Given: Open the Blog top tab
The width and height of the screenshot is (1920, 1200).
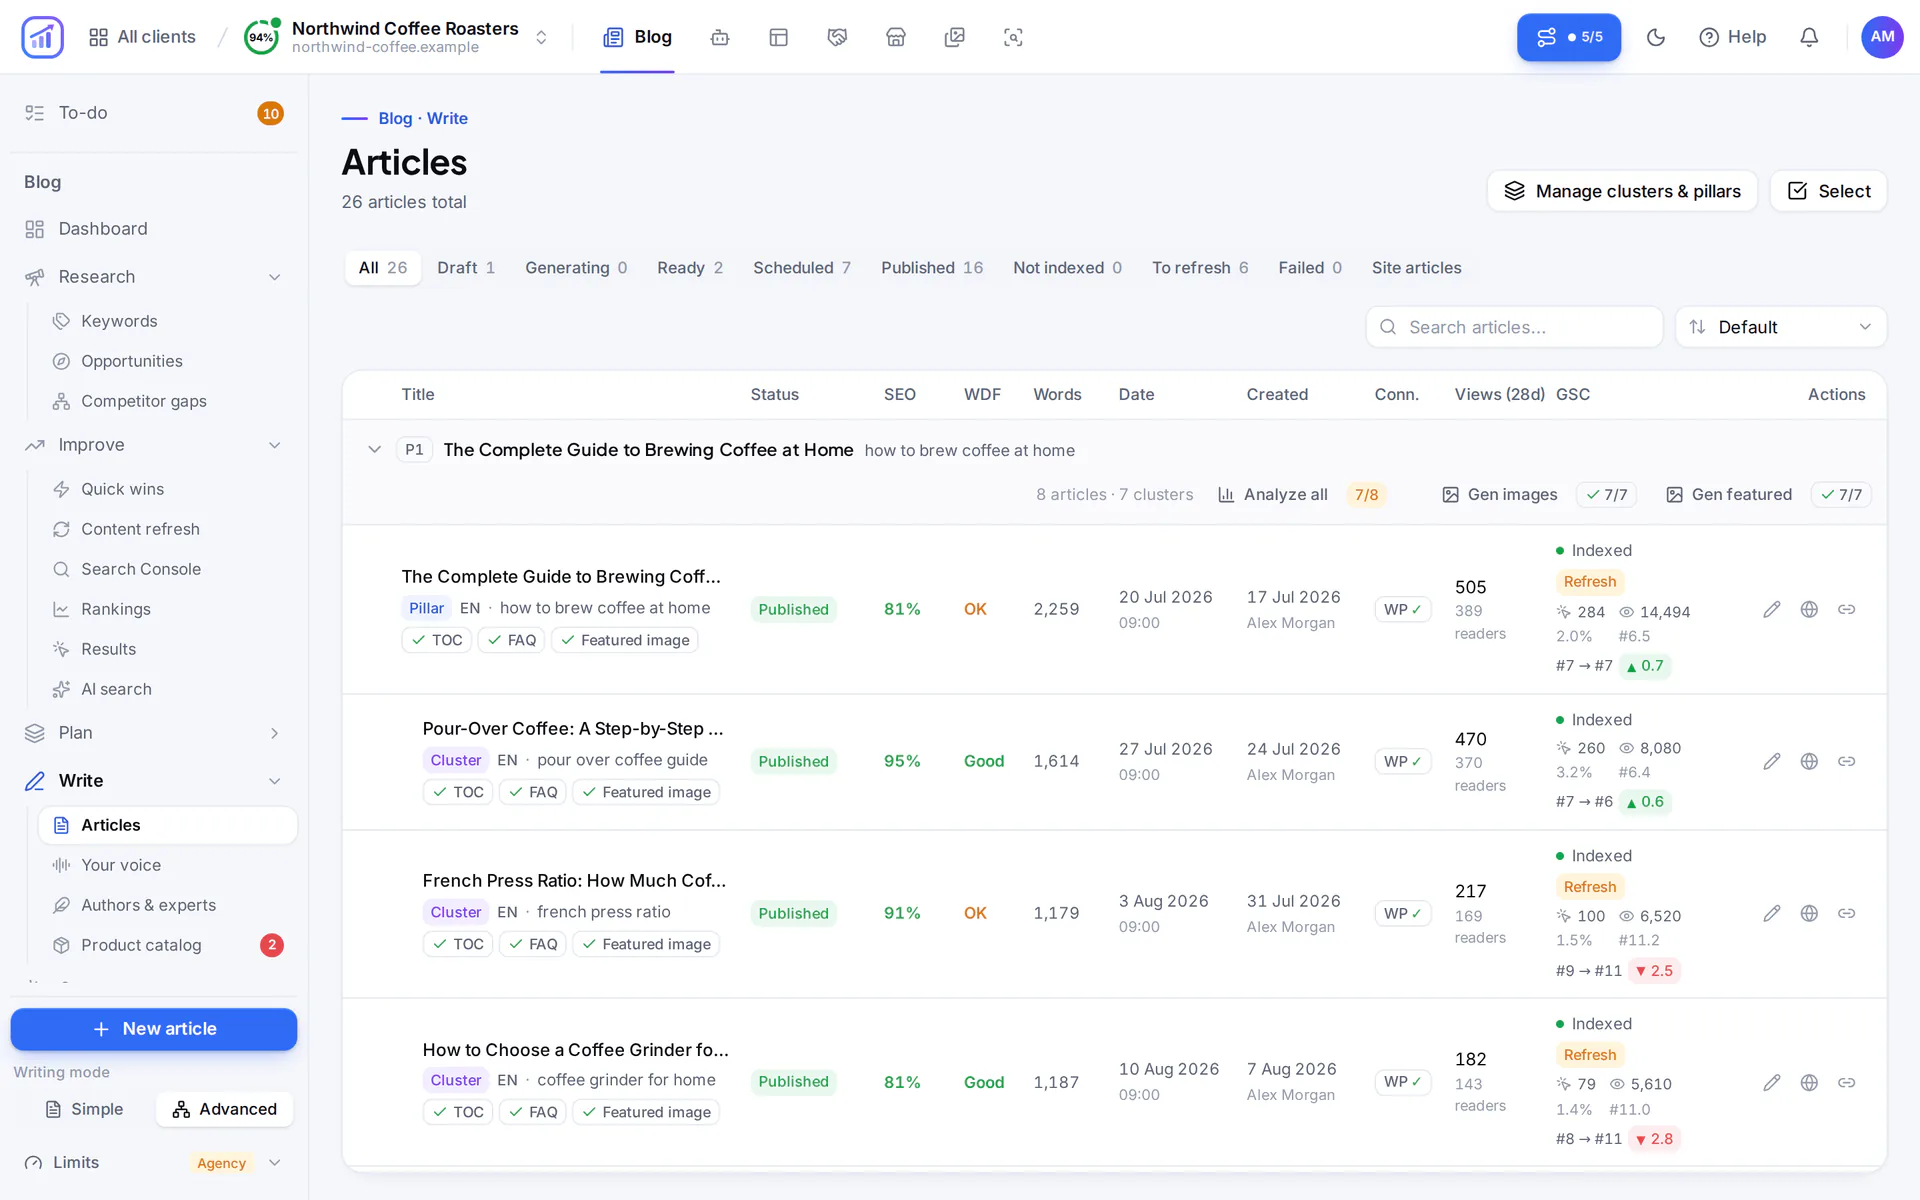Looking at the screenshot, I should [x=637, y=37].
